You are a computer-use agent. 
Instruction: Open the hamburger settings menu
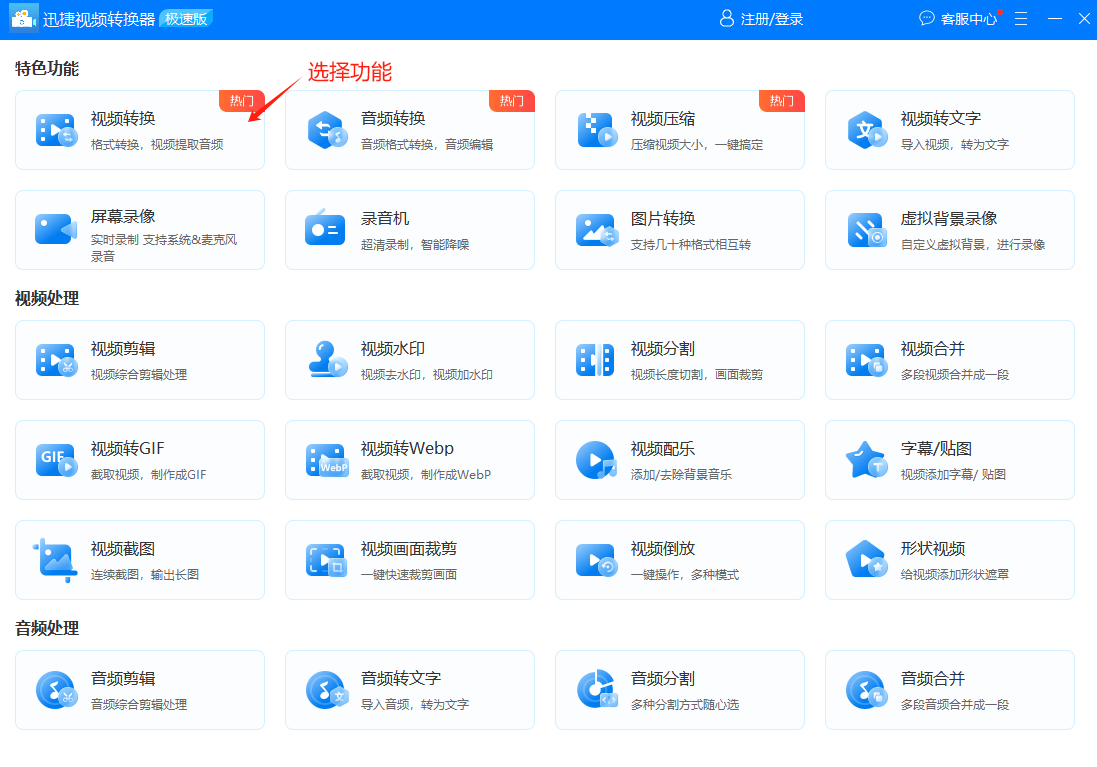click(1020, 17)
